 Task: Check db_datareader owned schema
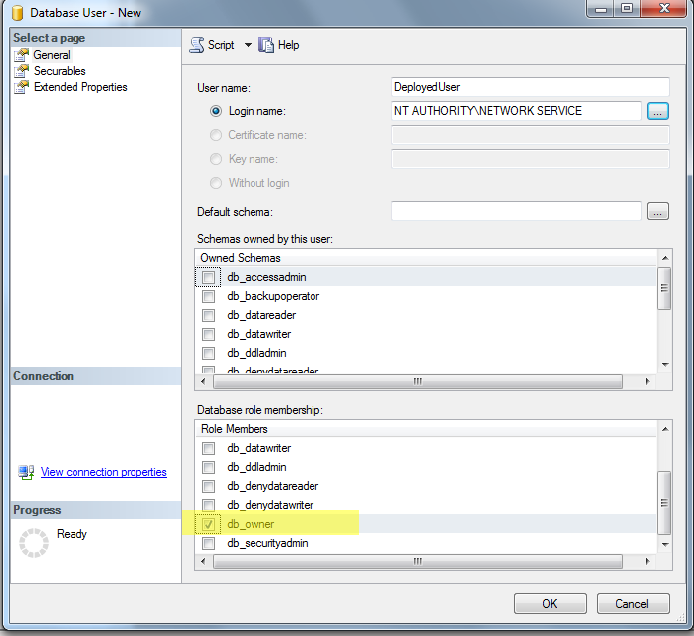click(x=208, y=315)
